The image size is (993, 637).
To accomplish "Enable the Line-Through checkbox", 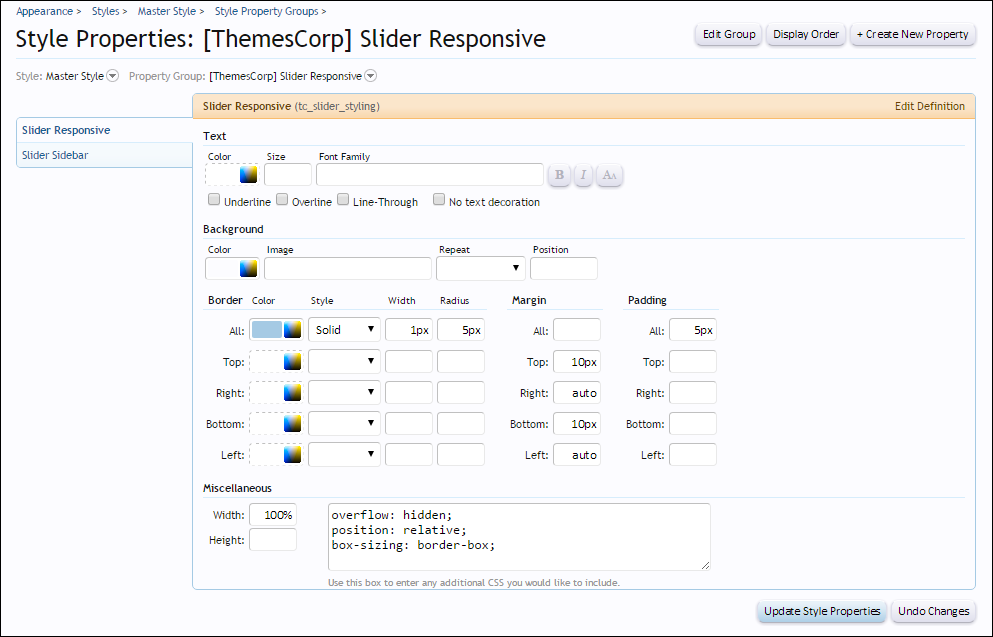I will coord(343,200).
